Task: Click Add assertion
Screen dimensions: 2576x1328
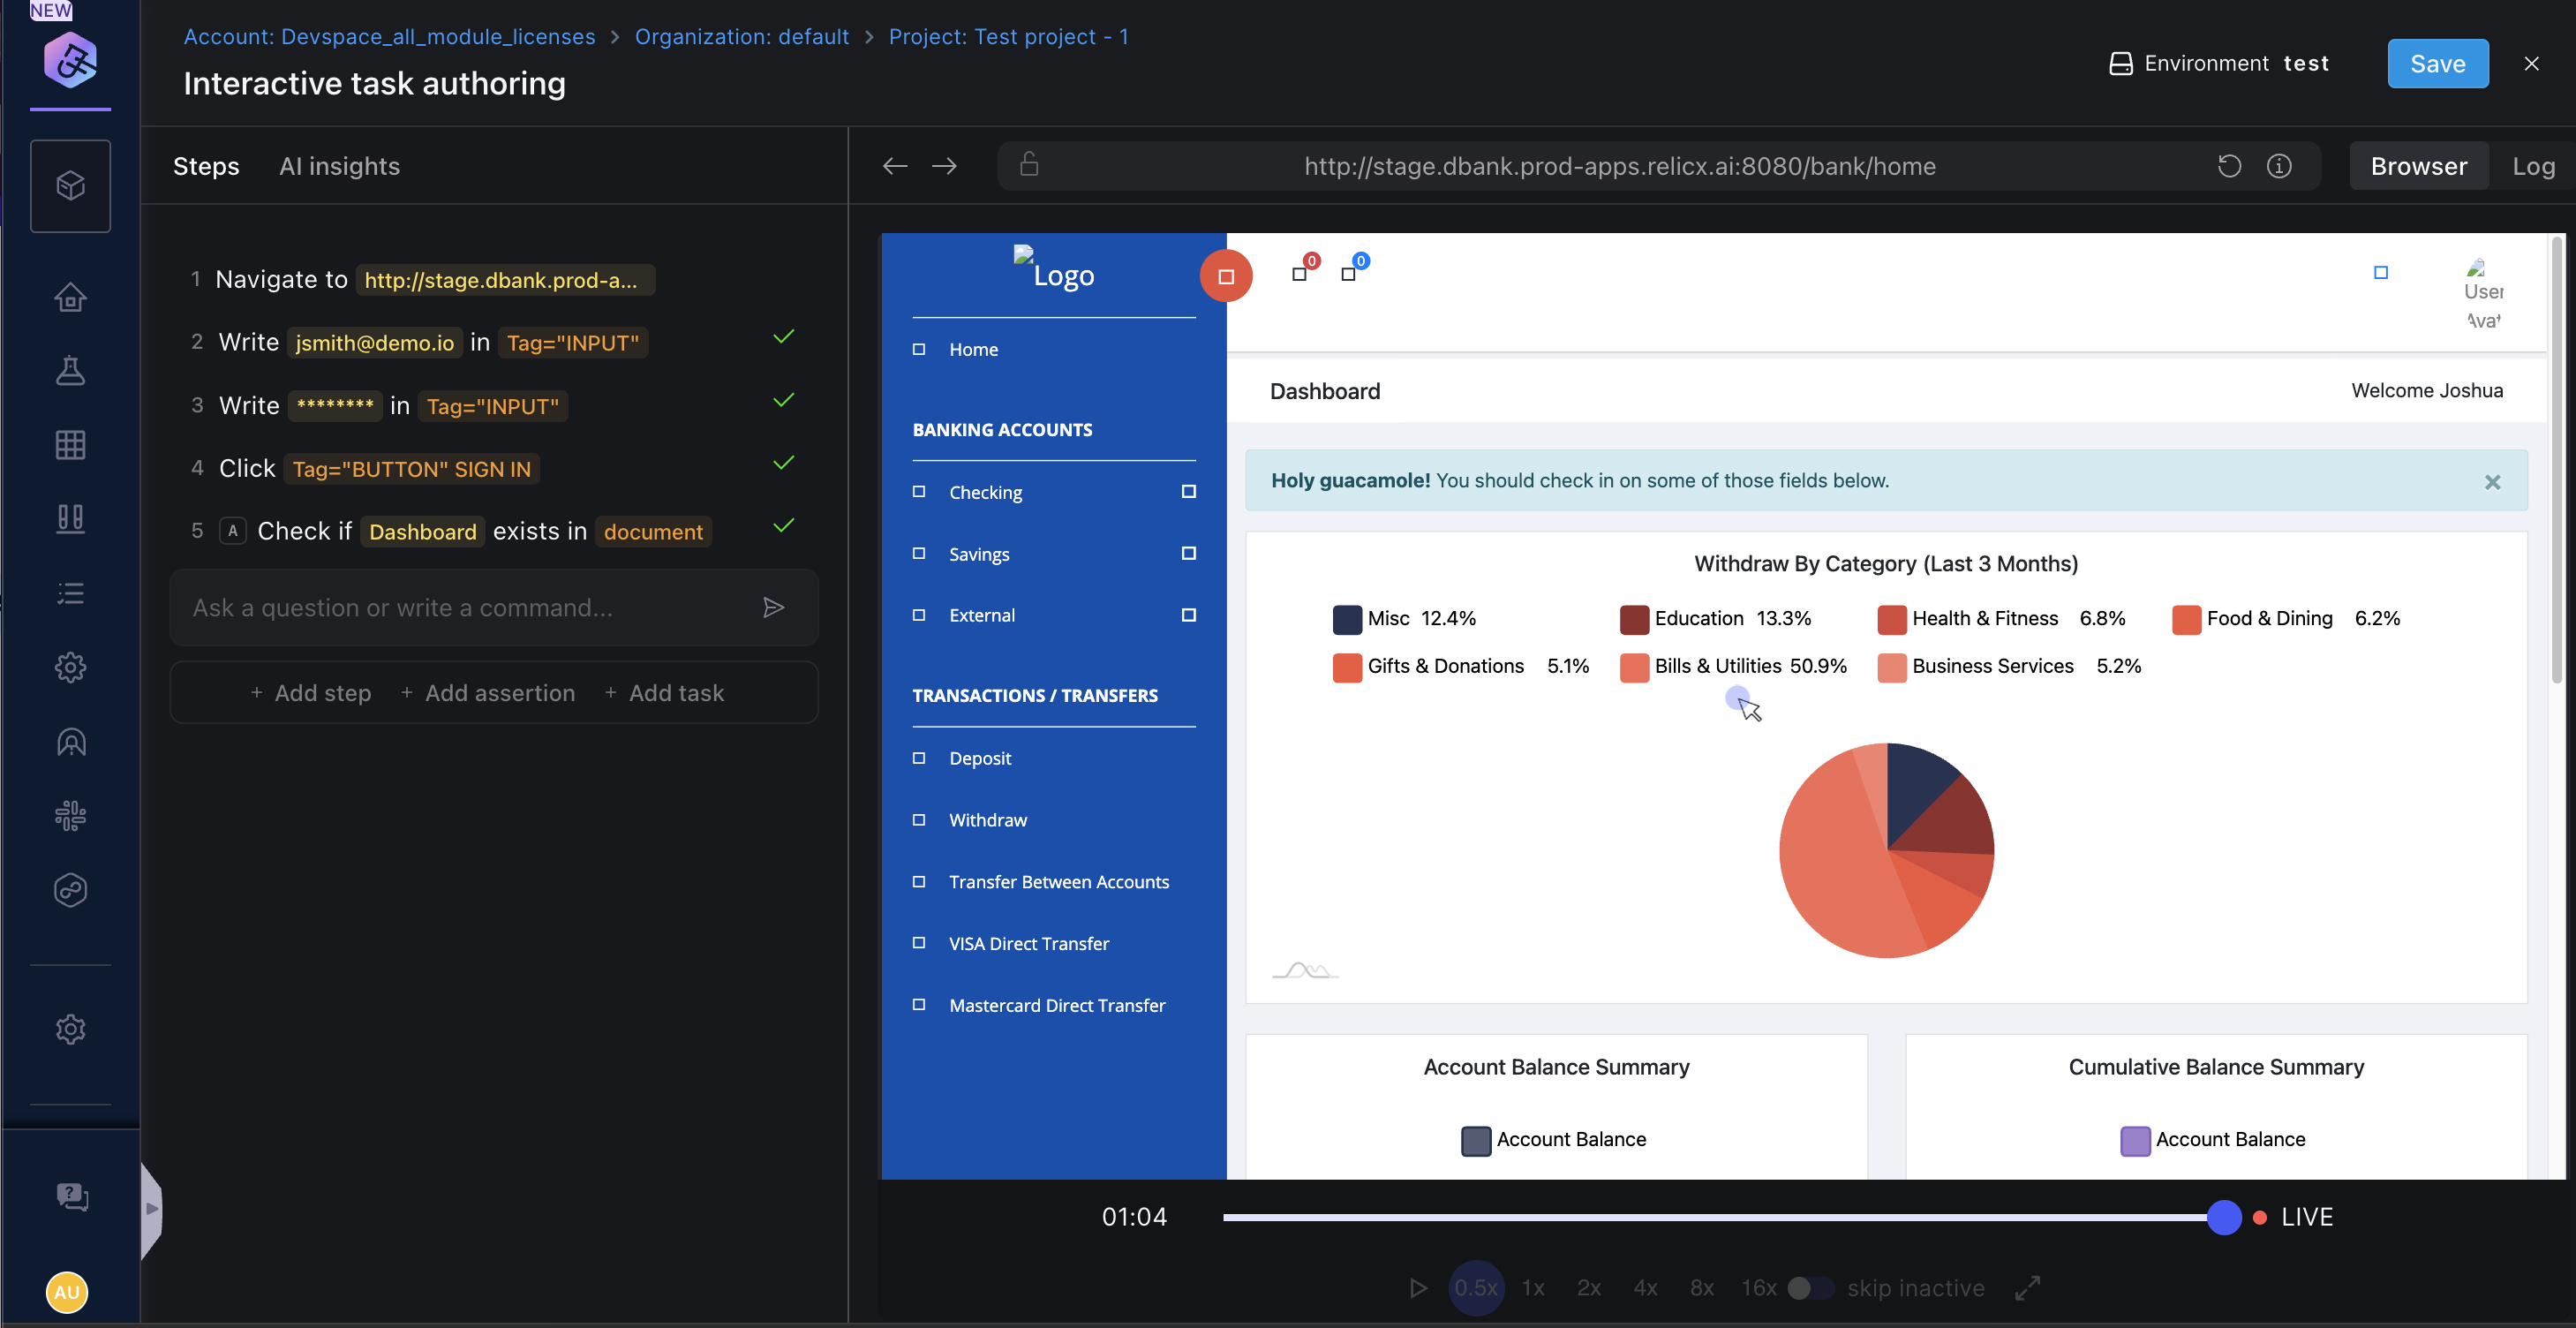Action: tap(488, 693)
